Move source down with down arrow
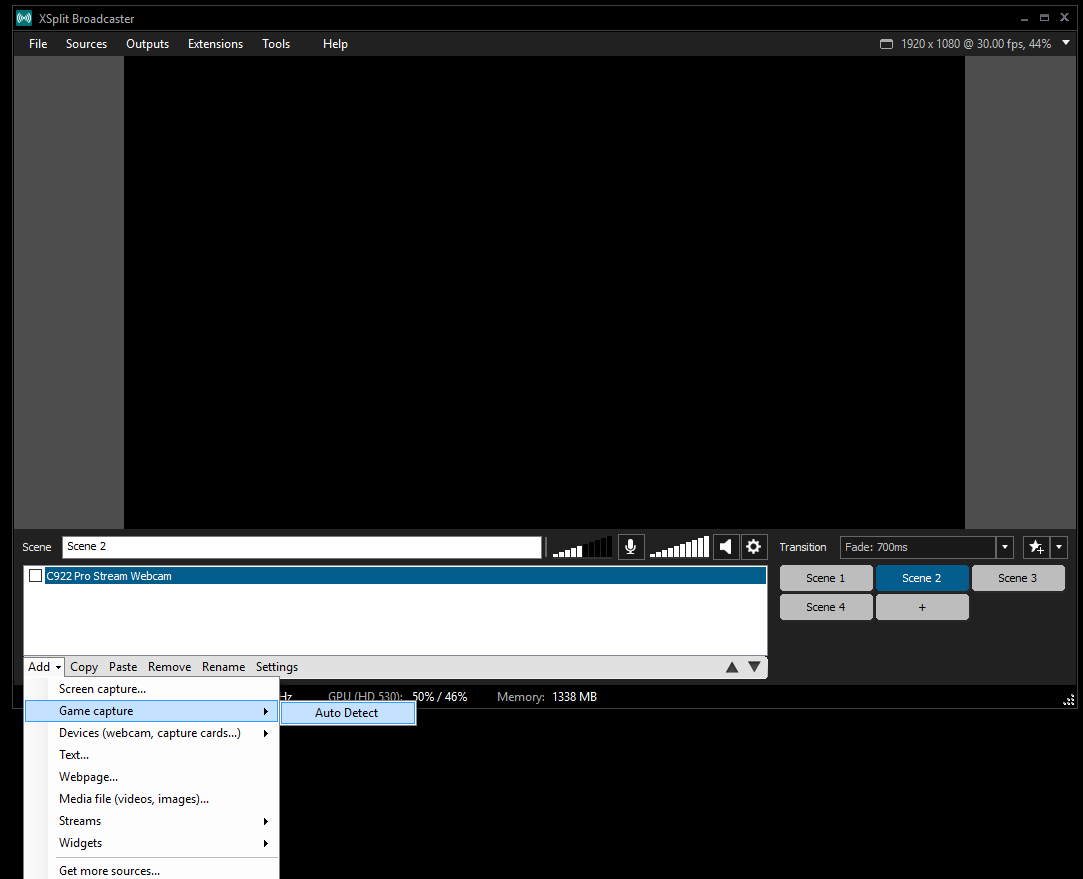1083x879 pixels. (754, 667)
